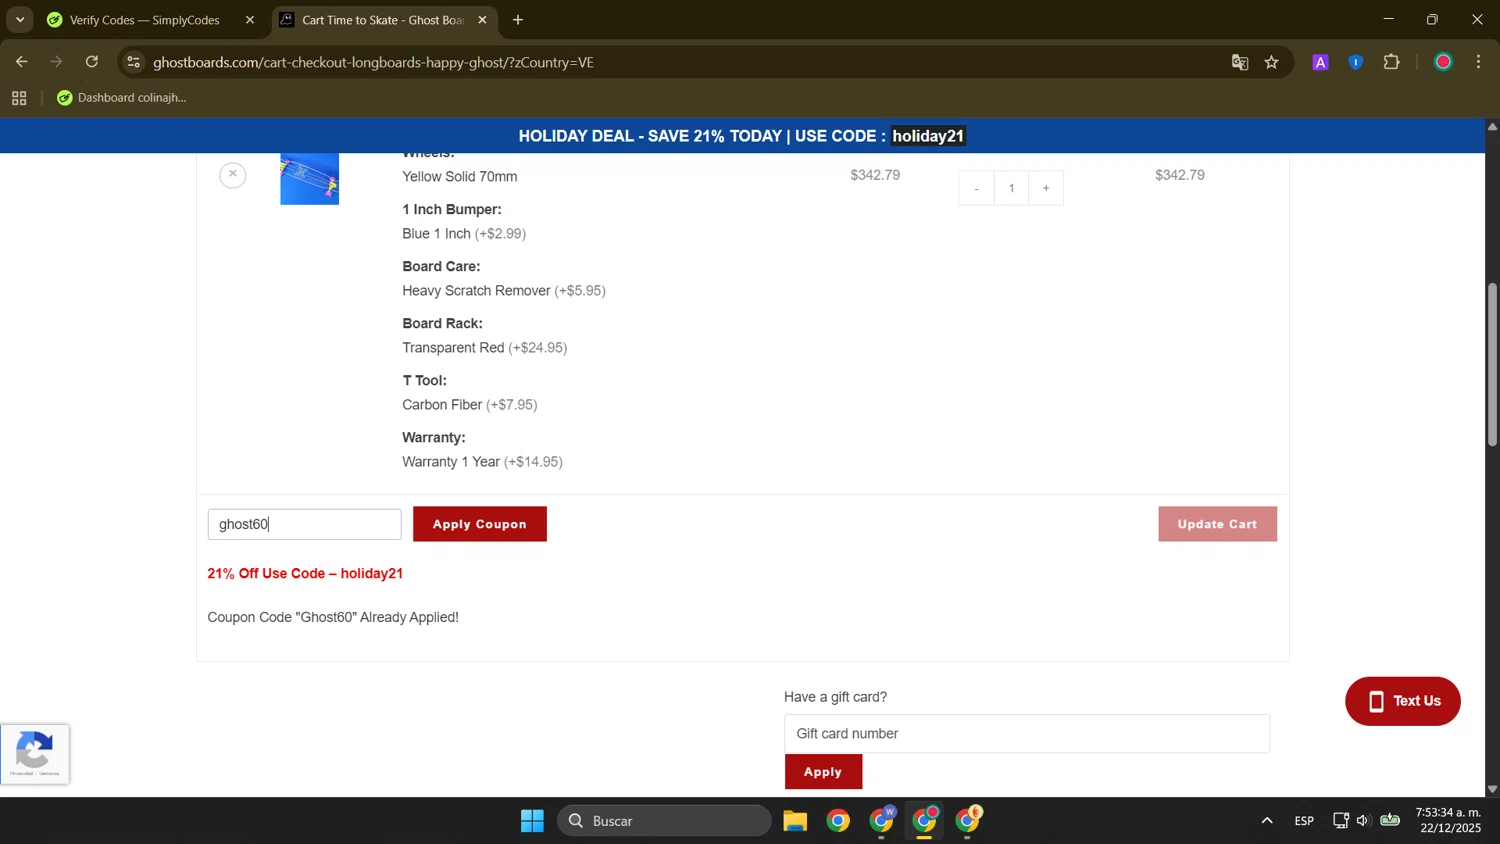This screenshot has width=1500, height=844.
Task: View site information icon in address bar
Action: point(134,62)
